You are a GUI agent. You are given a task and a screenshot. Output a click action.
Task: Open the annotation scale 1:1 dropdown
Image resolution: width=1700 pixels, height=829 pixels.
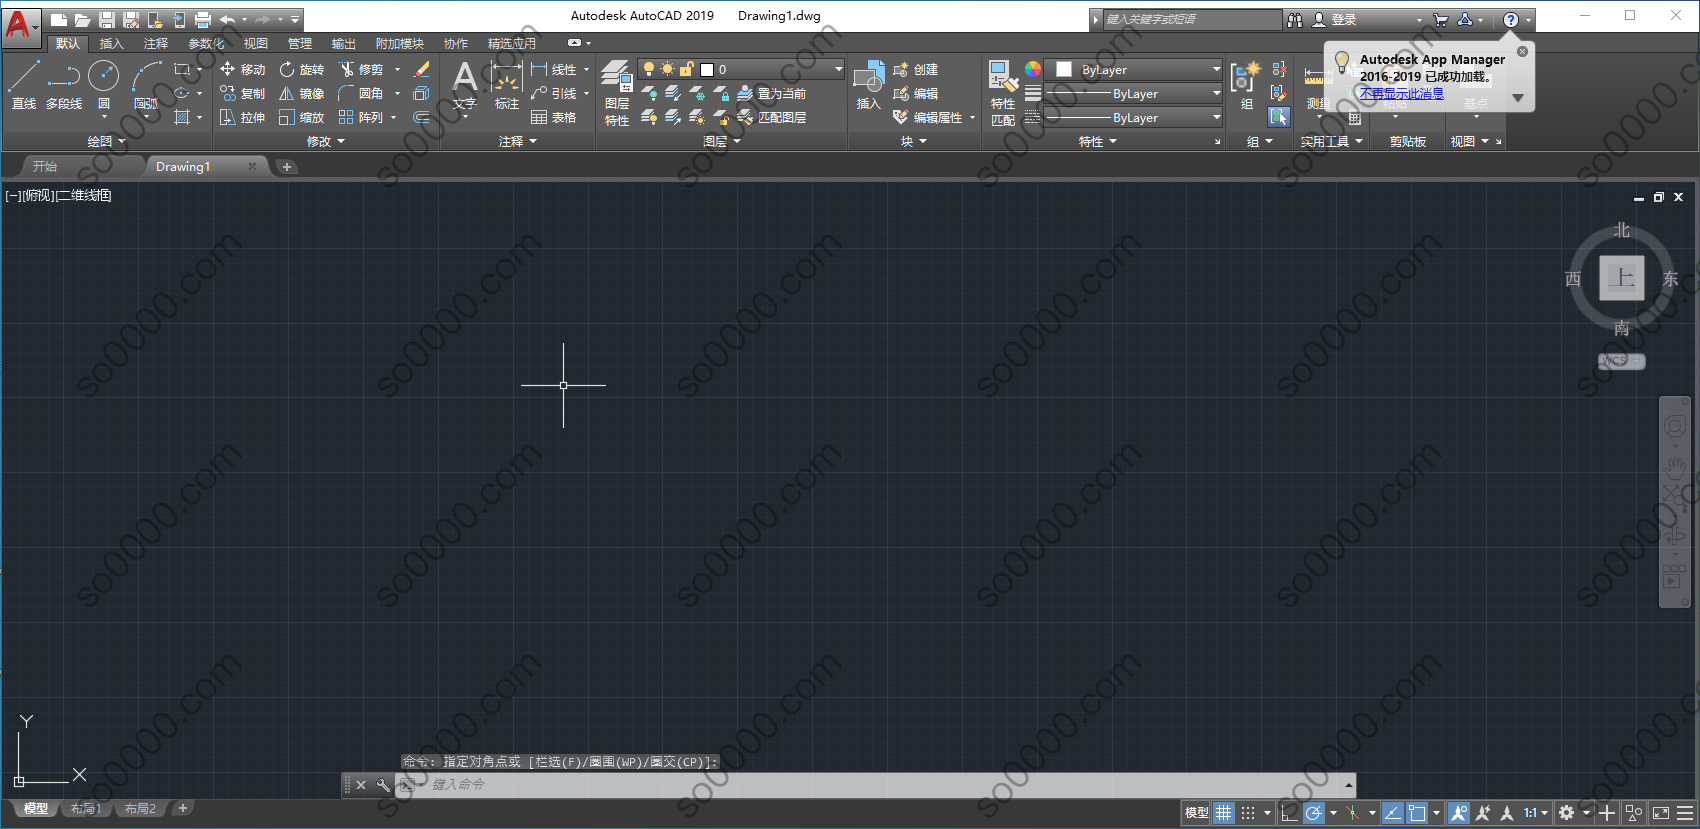[x=1536, y=813]
